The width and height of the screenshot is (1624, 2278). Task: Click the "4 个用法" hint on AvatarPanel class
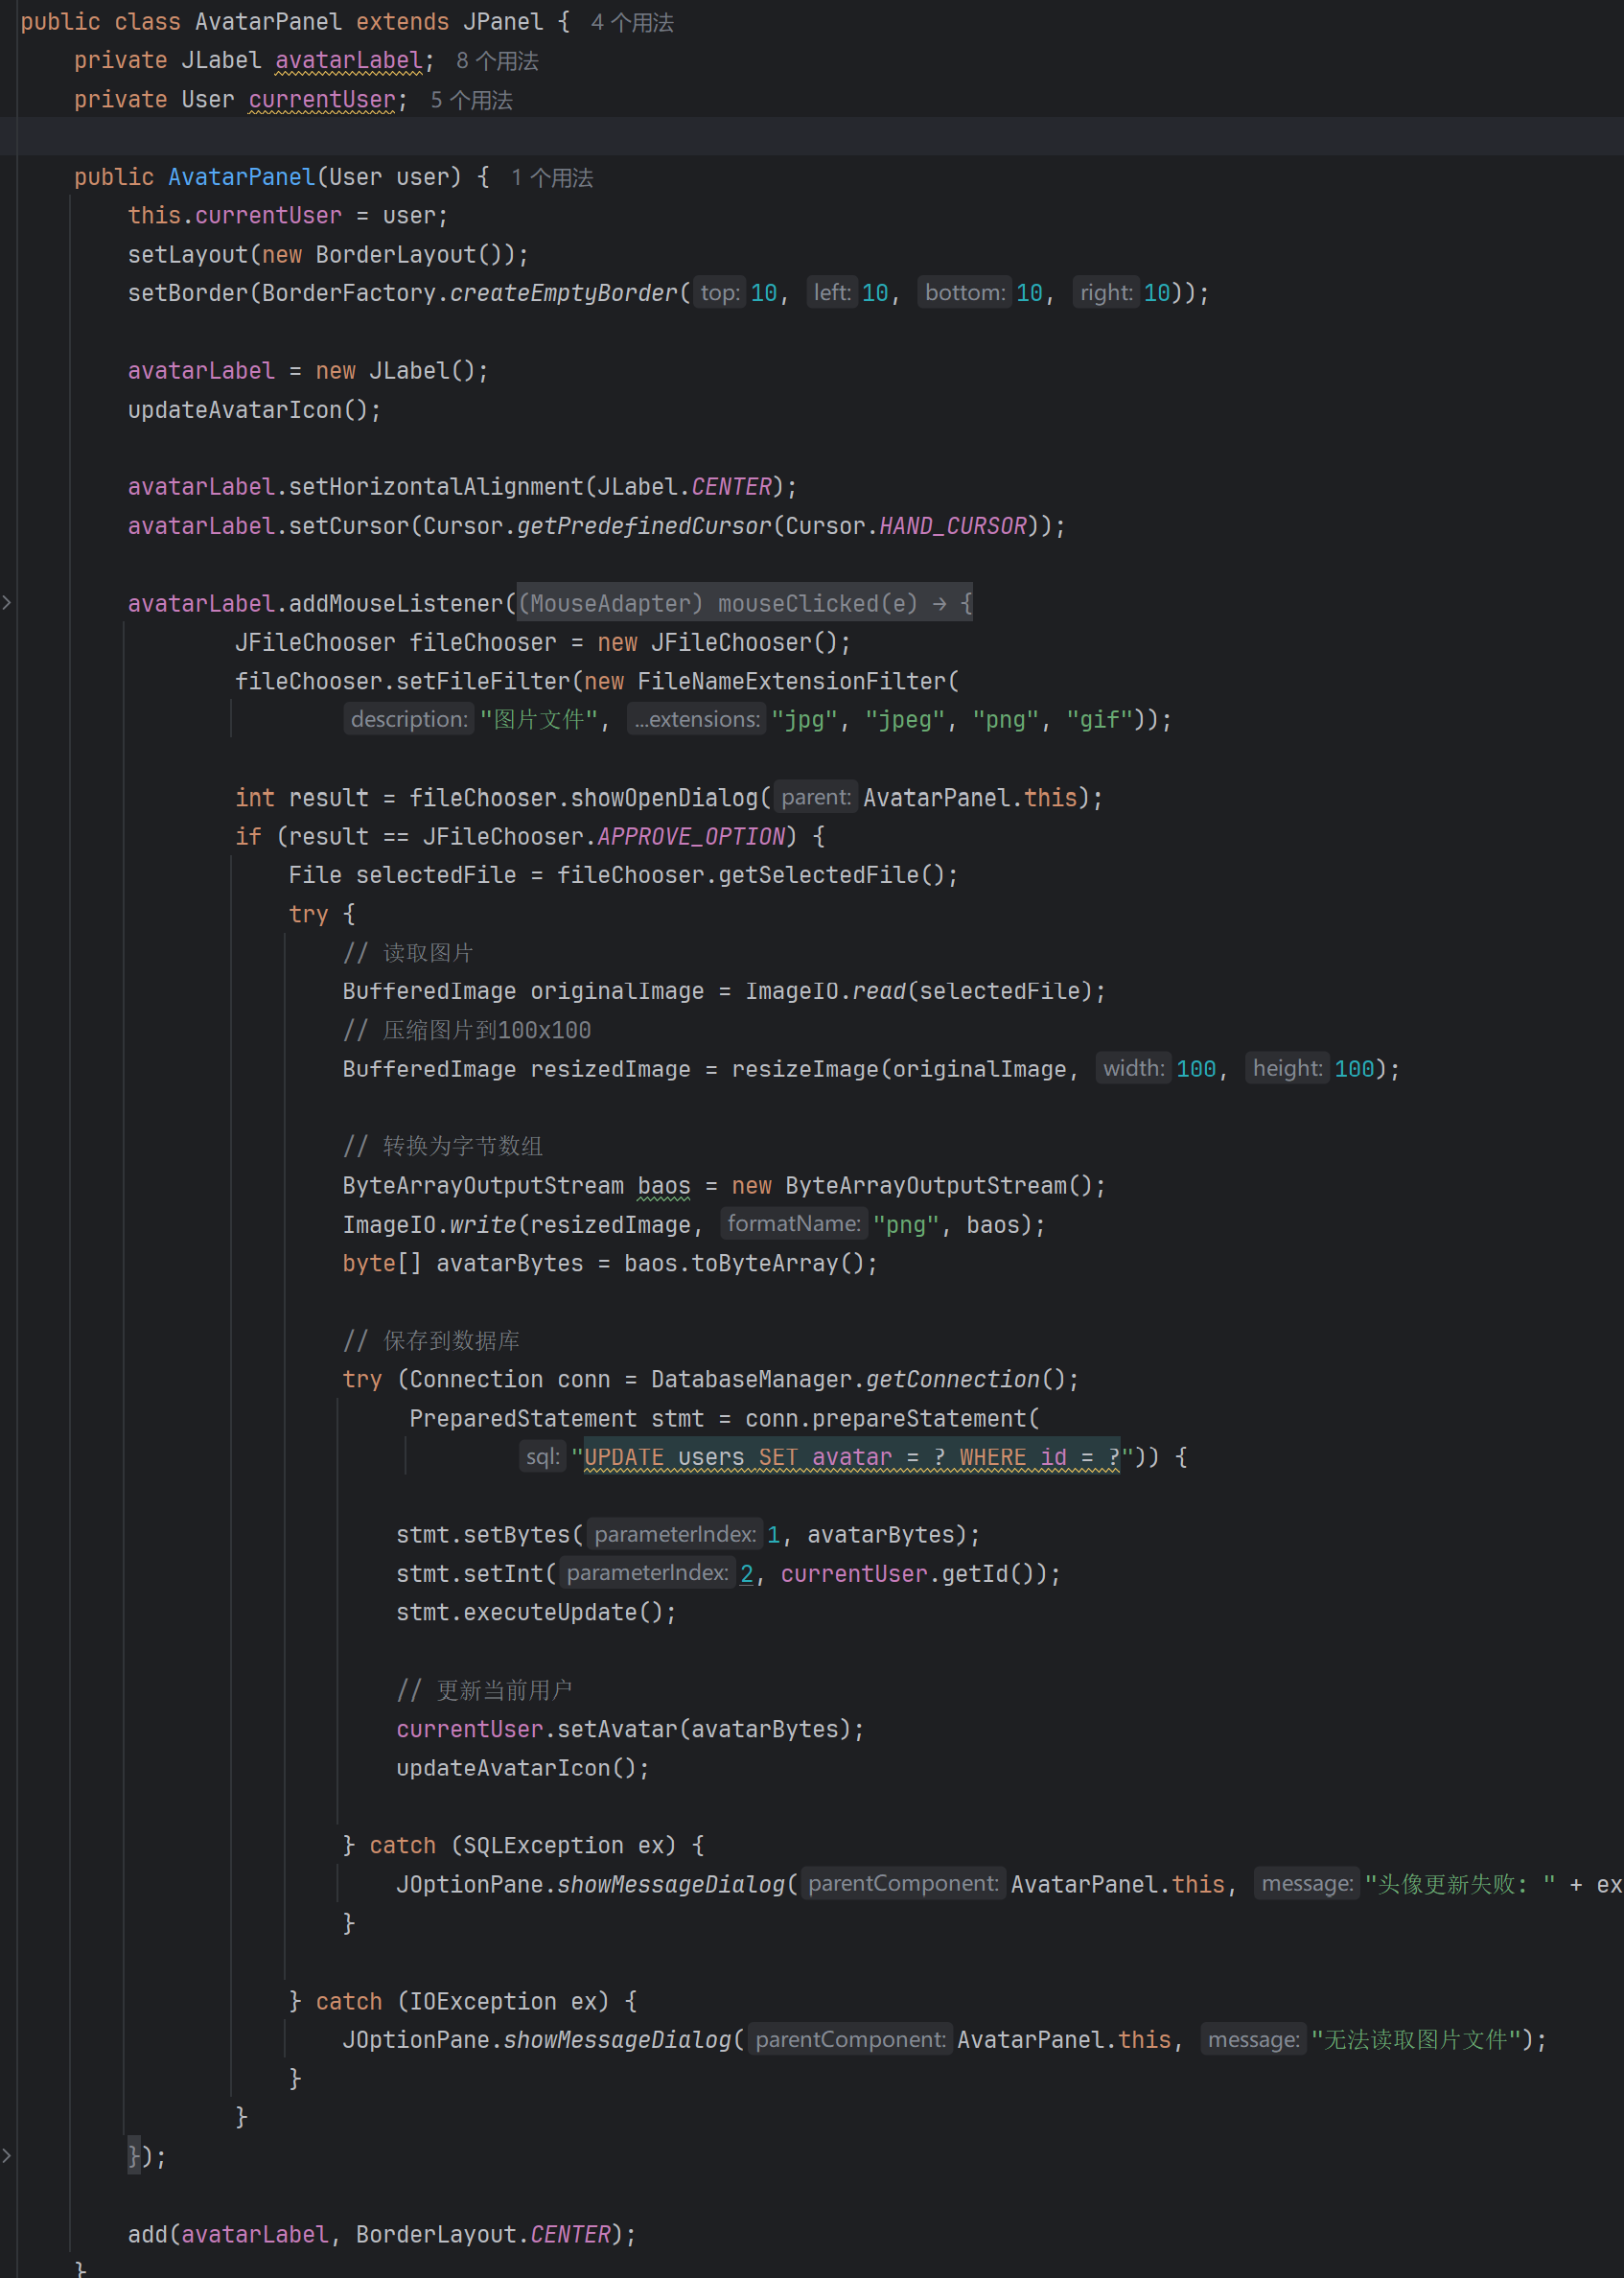[x=631, y=21]
